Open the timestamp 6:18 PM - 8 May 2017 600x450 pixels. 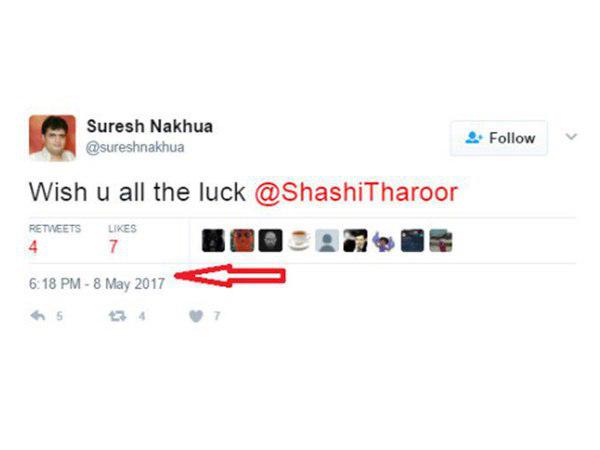coord(97,284)
